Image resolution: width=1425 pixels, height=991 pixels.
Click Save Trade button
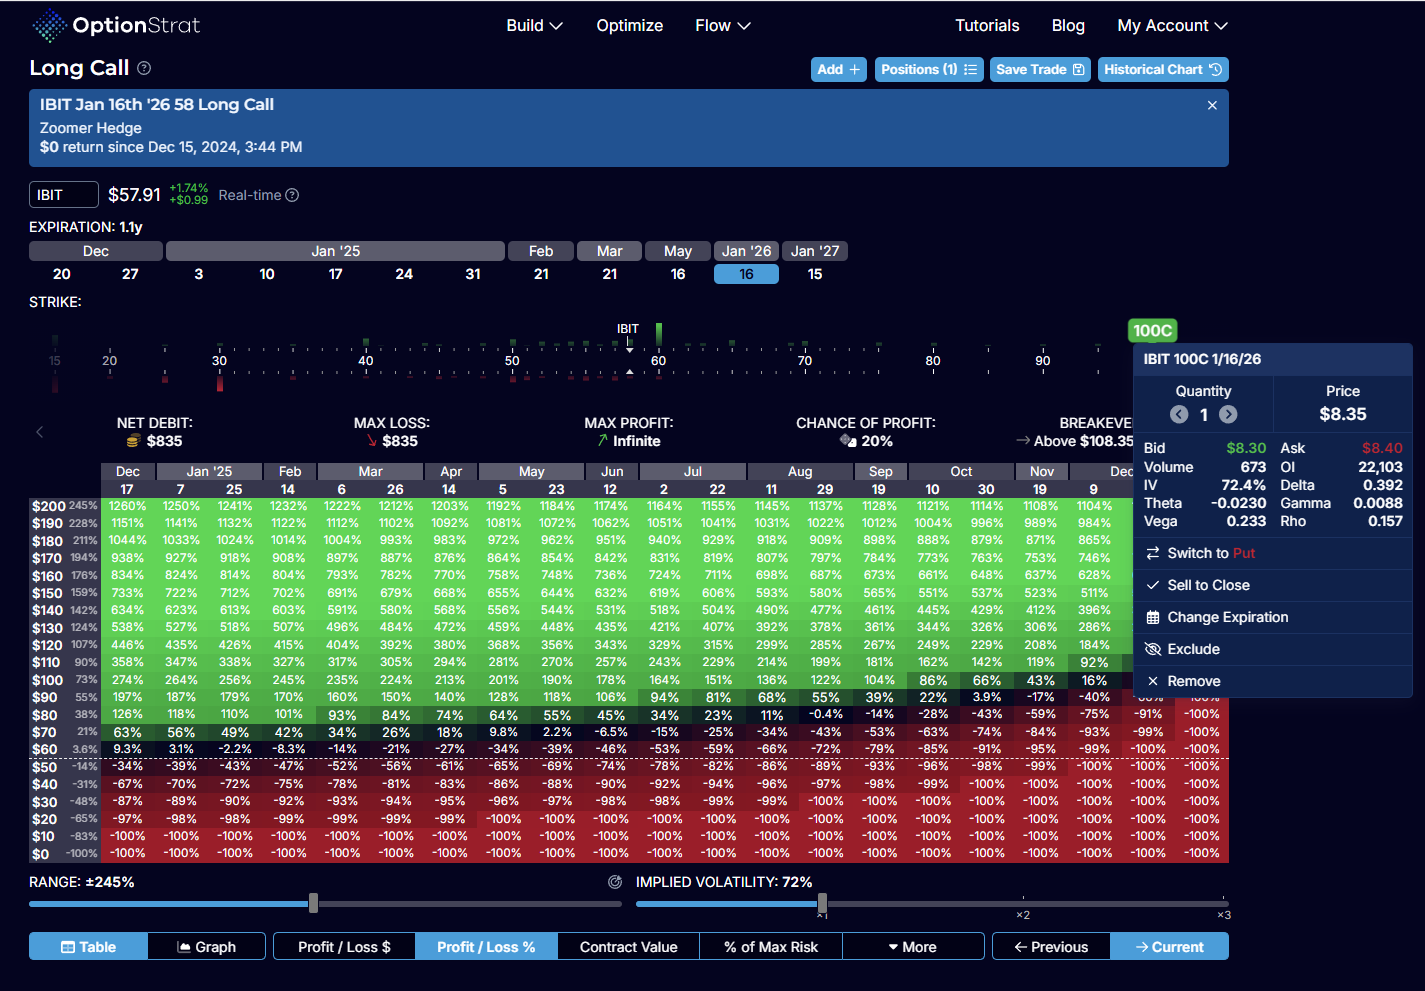click(1040, 69)
